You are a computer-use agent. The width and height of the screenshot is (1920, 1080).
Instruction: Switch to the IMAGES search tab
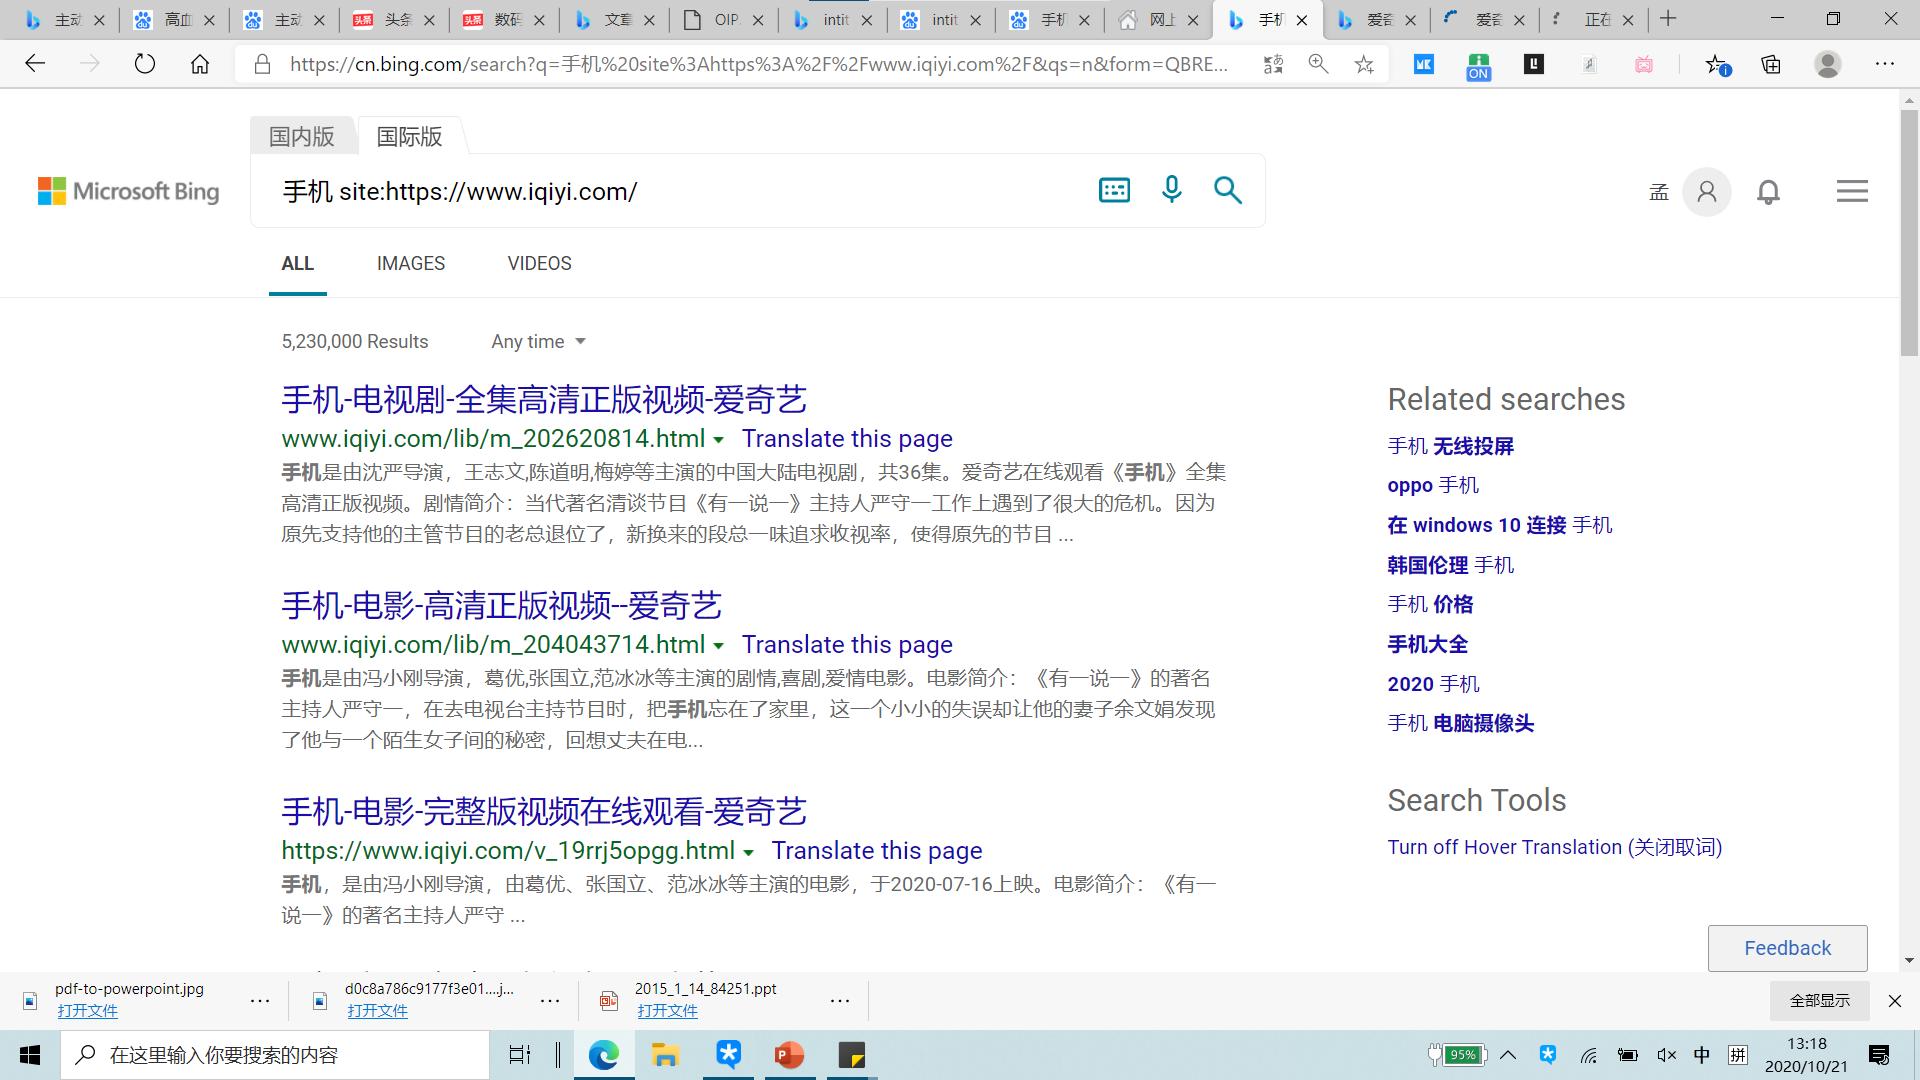410,263
